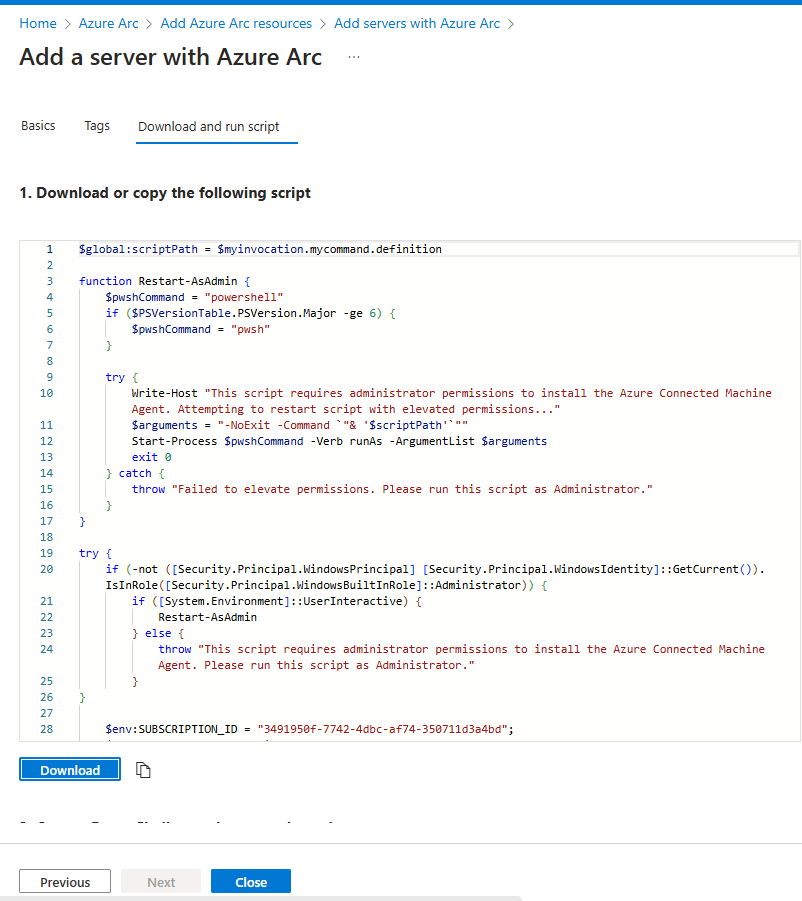Close the Add a server wizard
802x901 pixels.
(251, 882)
